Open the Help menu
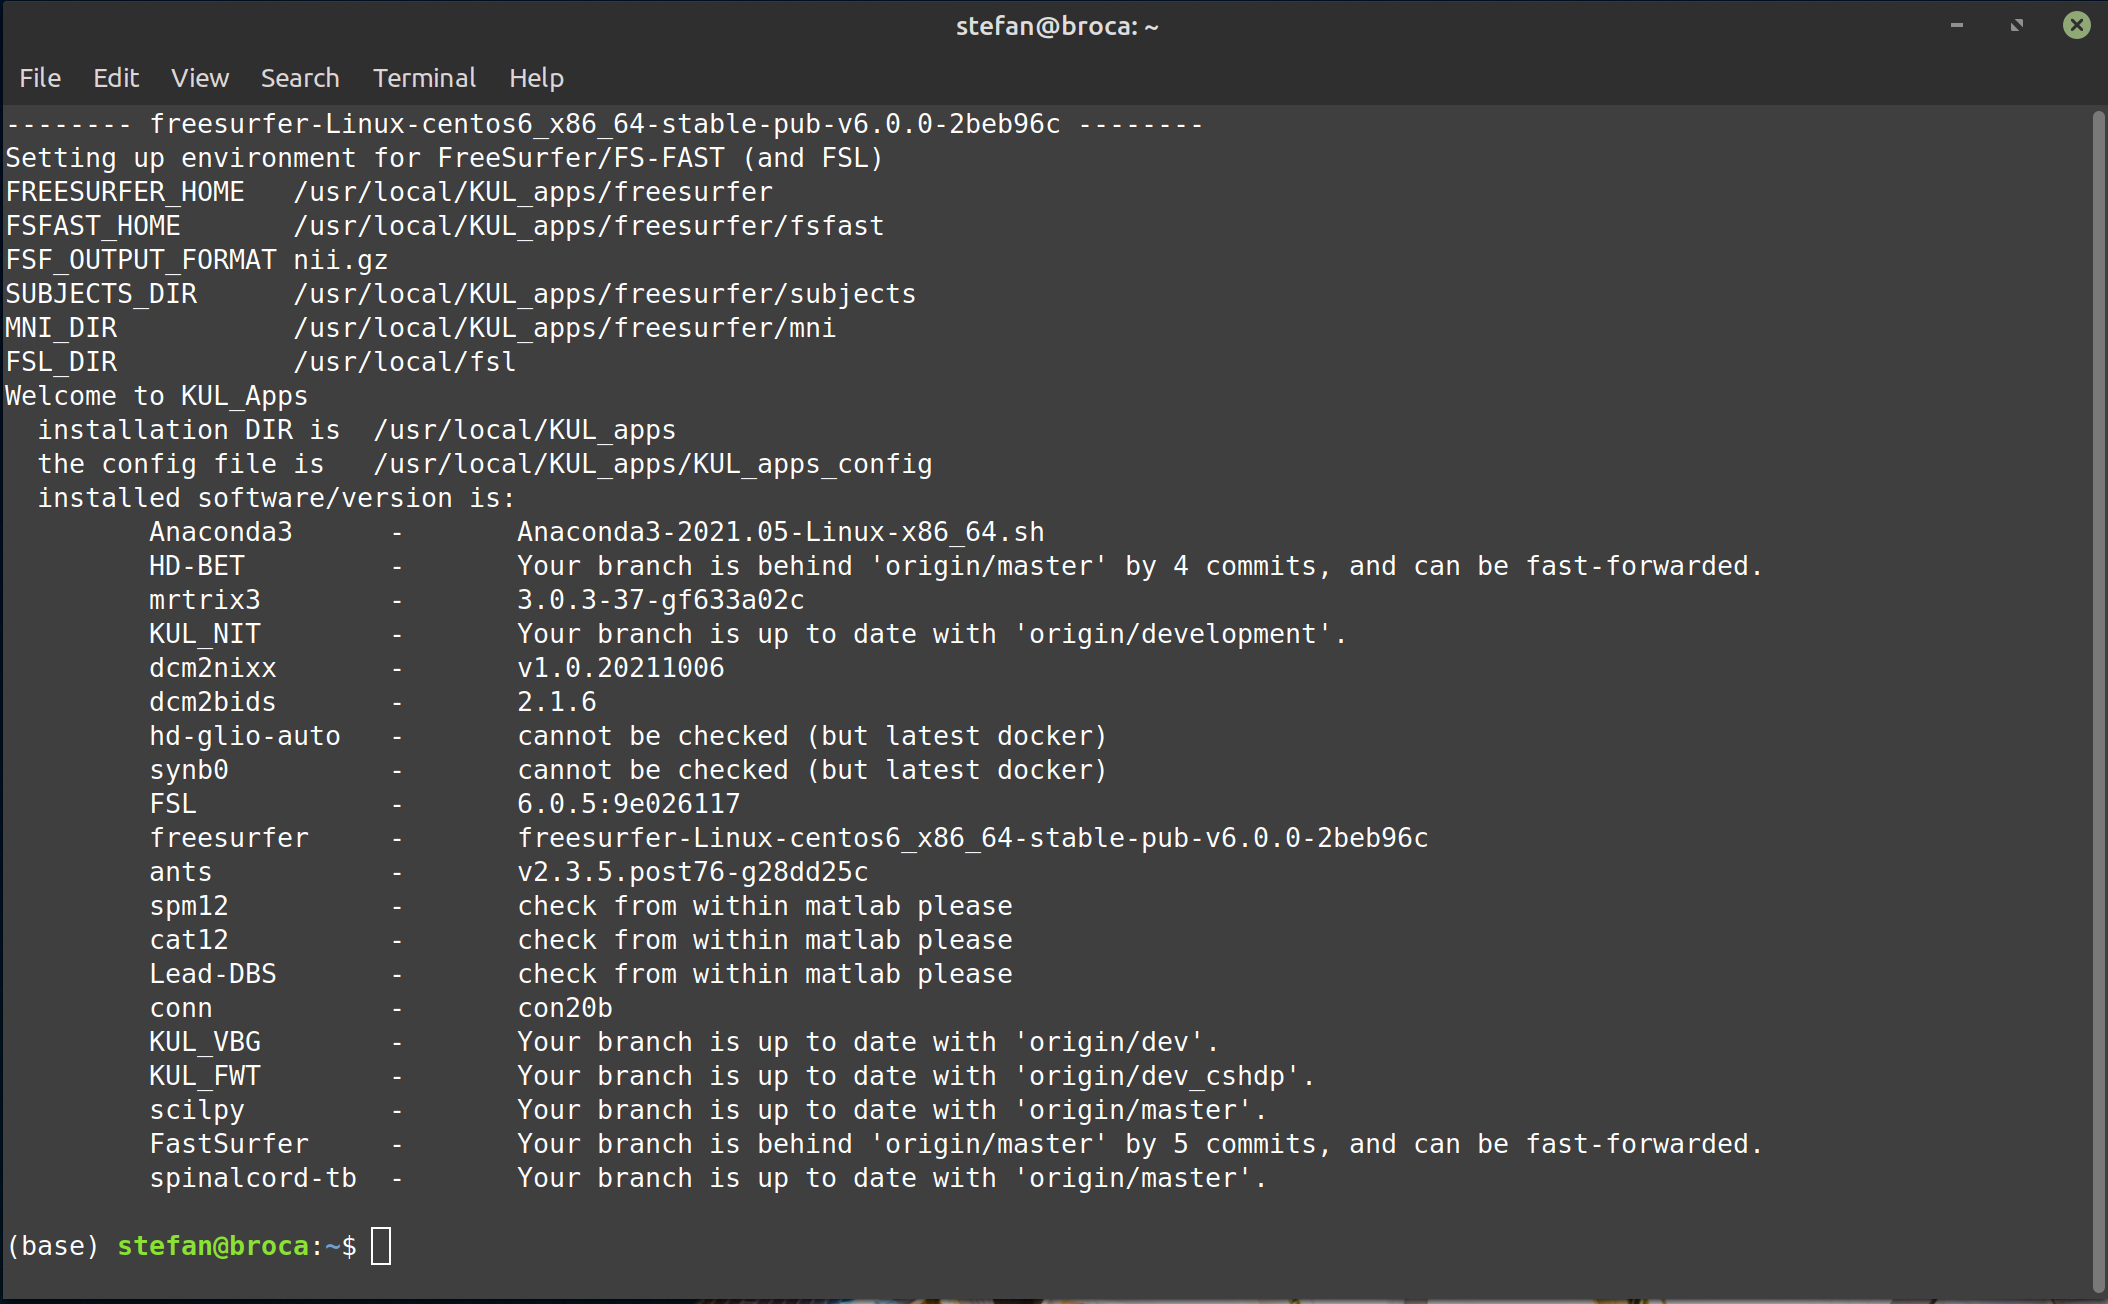Screen dimensions: 2108x1304 (x=536, y=78)
